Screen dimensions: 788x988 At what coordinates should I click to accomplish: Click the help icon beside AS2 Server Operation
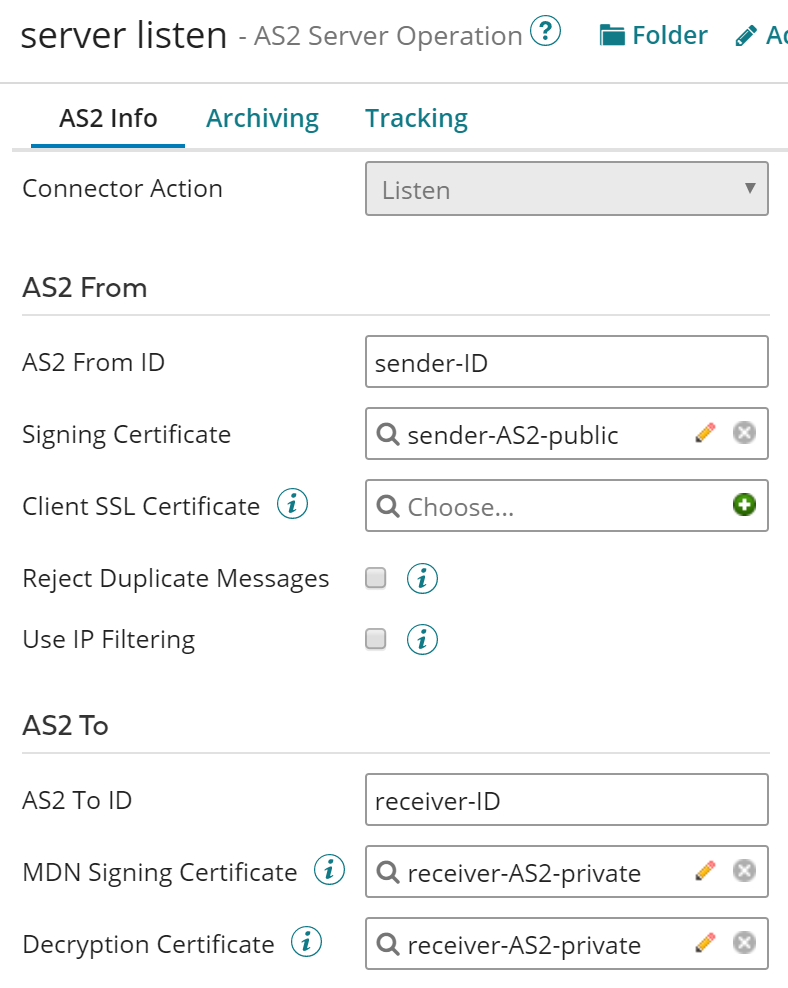click(545, 33)
